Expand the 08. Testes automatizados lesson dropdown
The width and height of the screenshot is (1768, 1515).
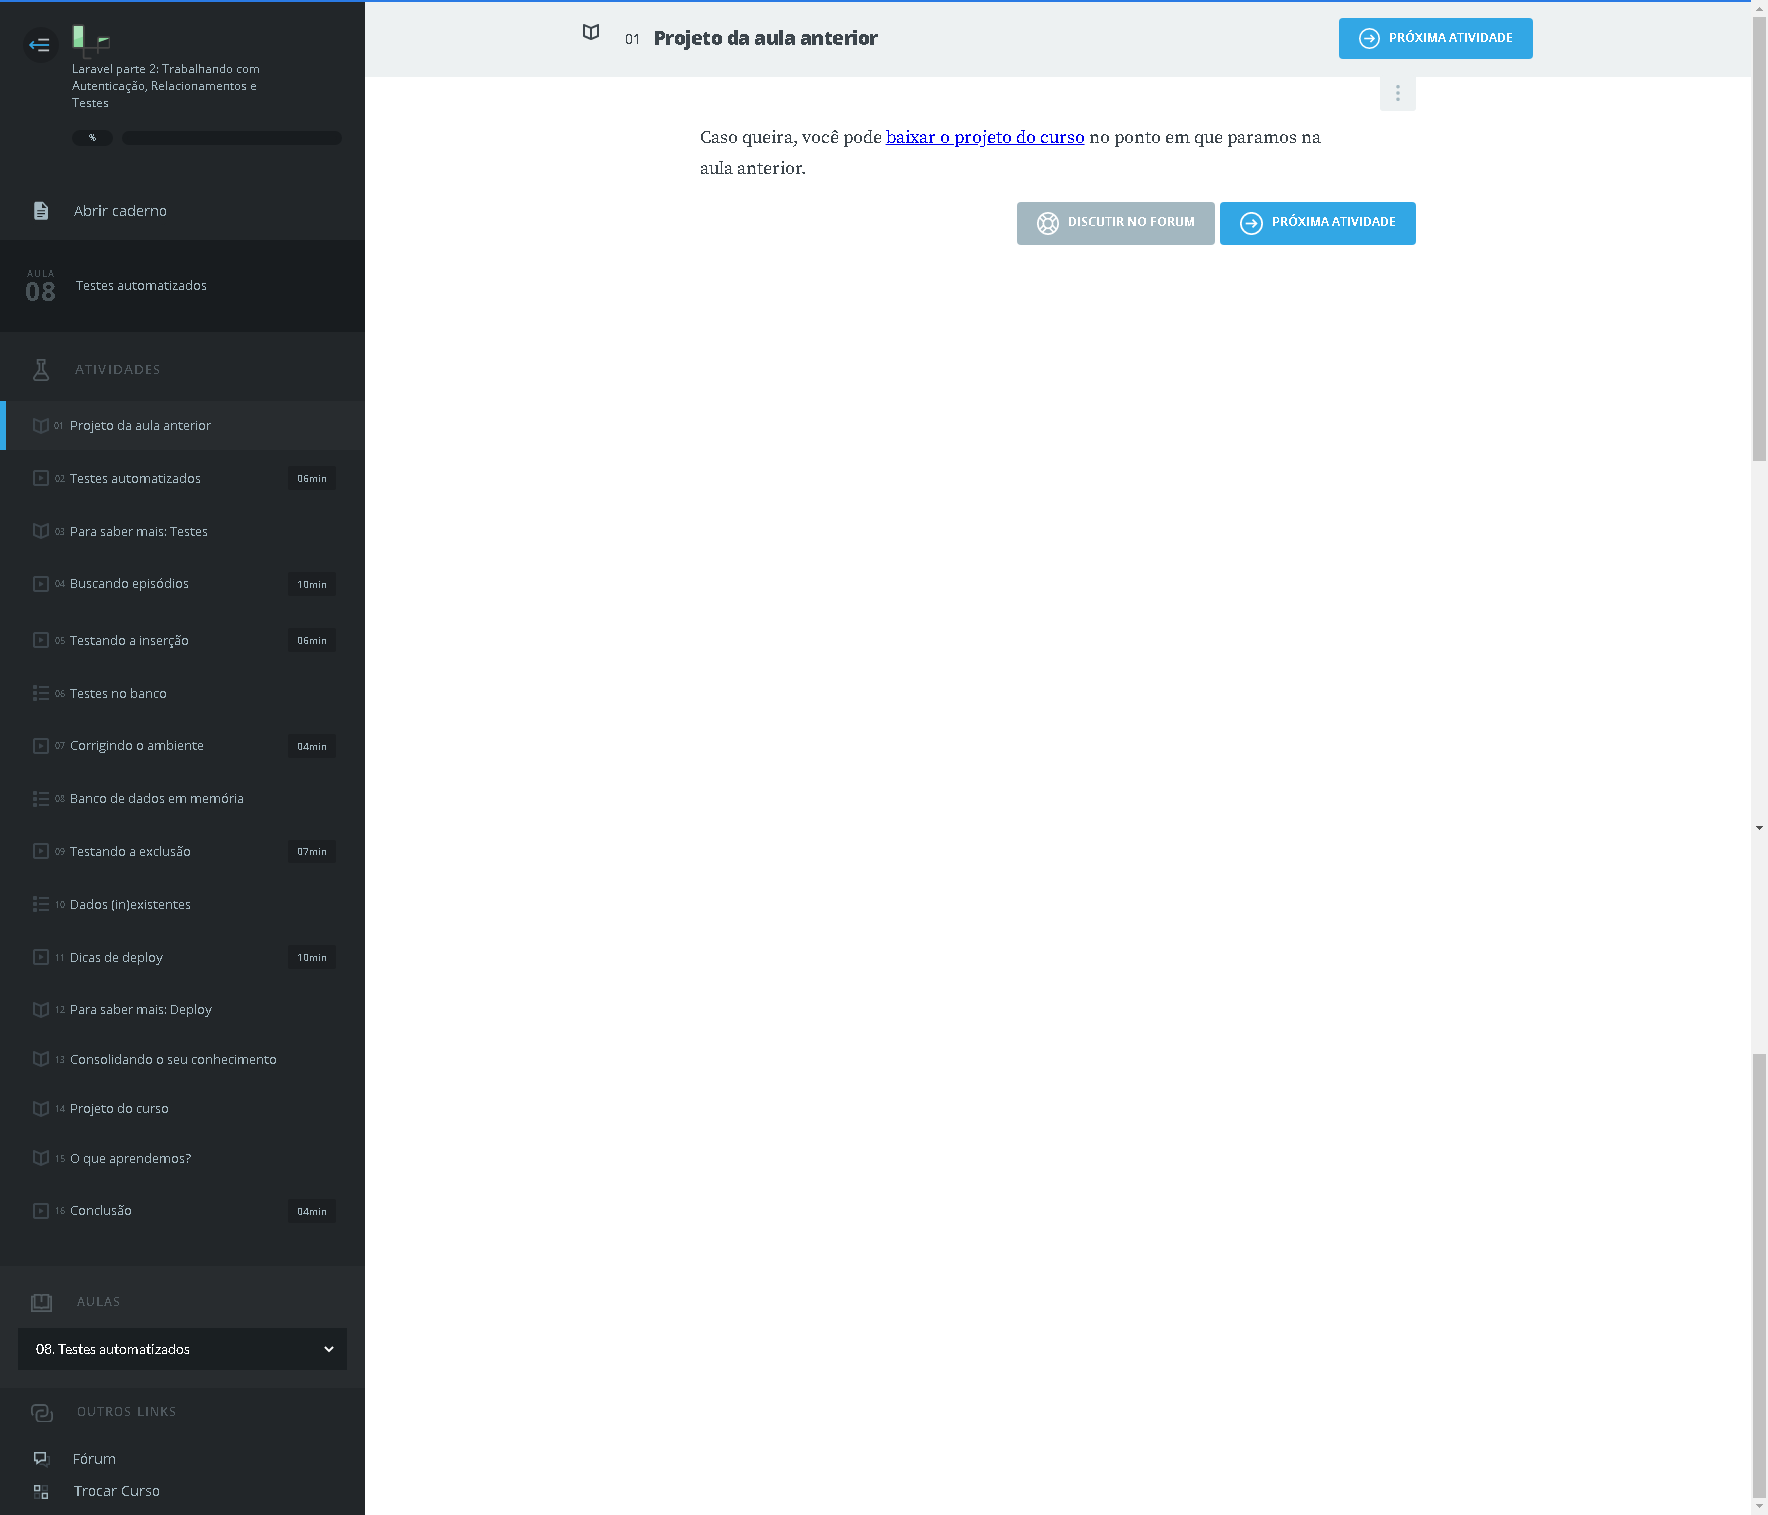tap(182, 1349)
